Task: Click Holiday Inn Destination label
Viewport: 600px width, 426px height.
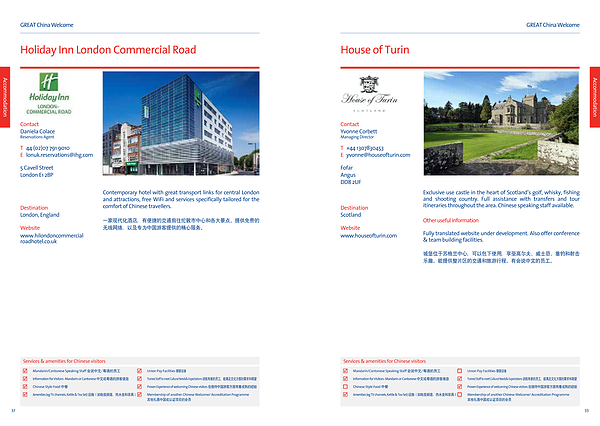Action: point(34,208)
